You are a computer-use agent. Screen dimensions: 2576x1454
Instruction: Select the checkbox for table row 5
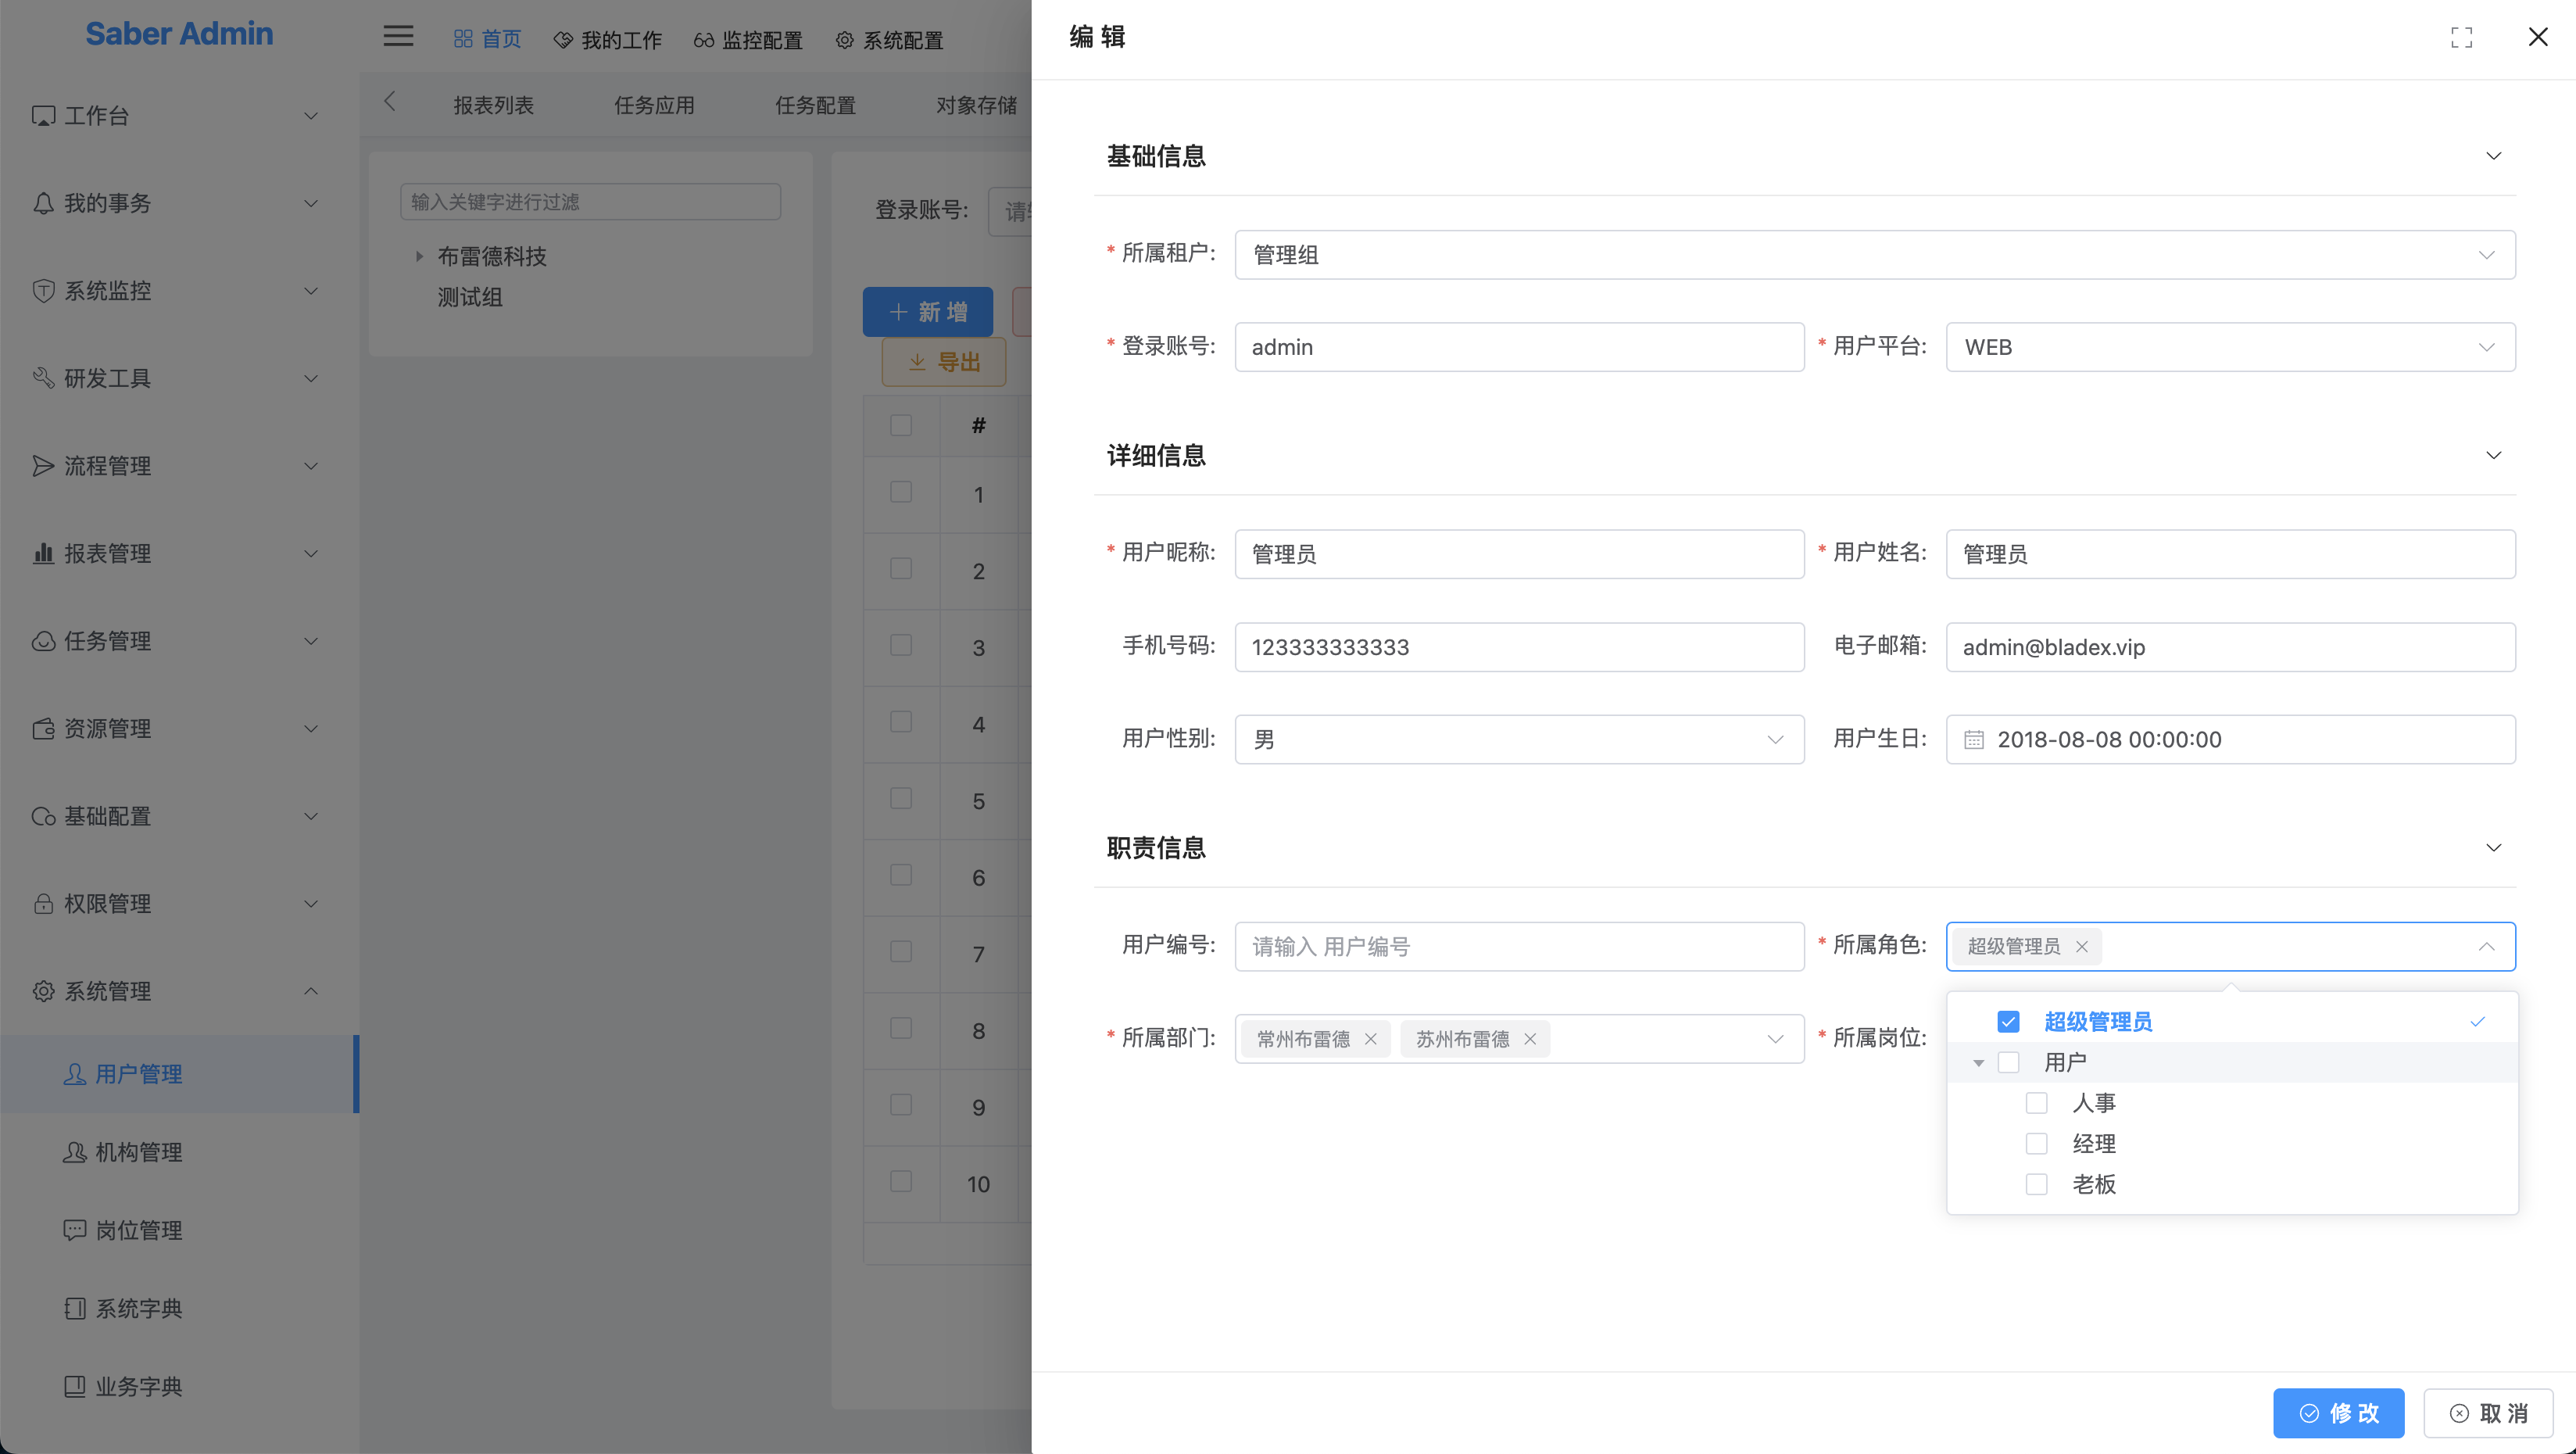(901, 798)
